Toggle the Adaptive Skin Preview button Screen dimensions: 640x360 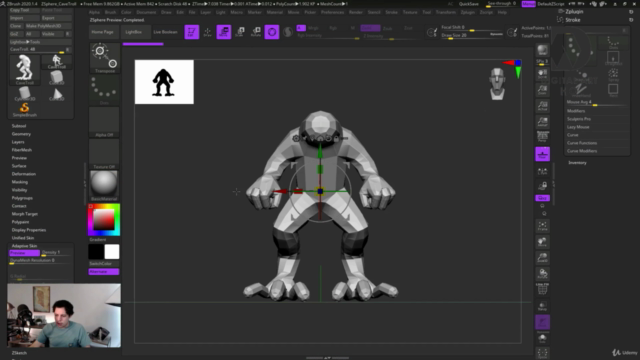pyautogui.click(x=24, y=253)
